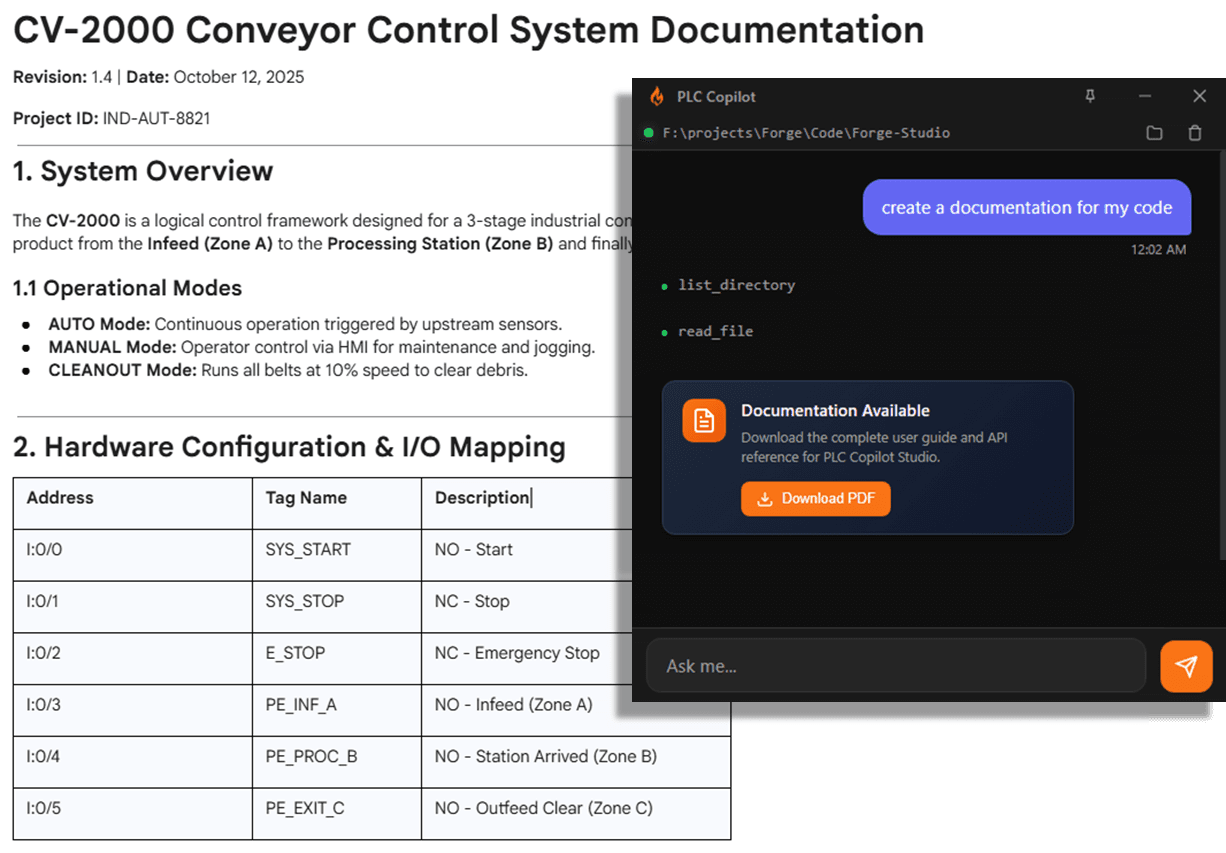The width and height of the screenshot is (1226, 853).
Task: Open the project folder icon in PLC Copilot
Action: (x=1154, y=133)
